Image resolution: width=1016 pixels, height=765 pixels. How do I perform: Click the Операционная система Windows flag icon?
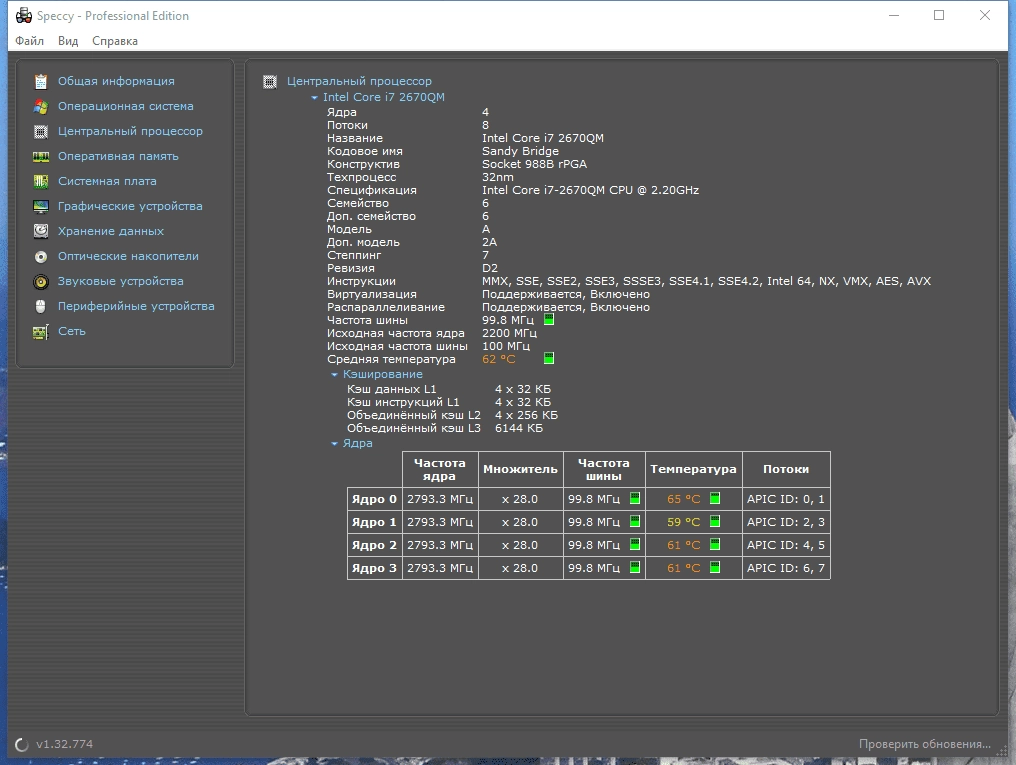(41, 106)
